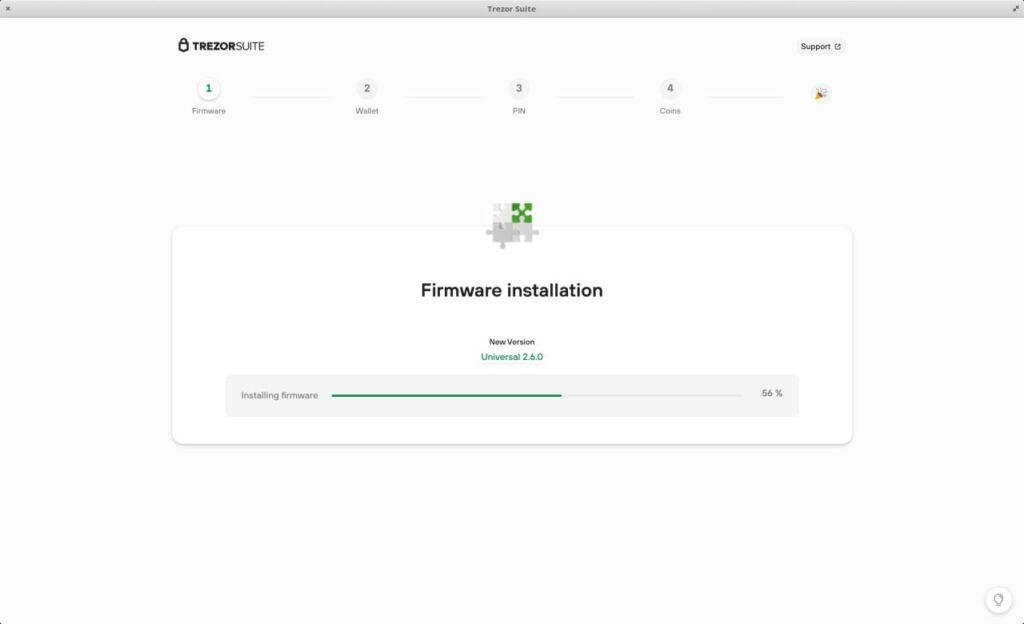Click the New Version label

(x=511, y=341)
